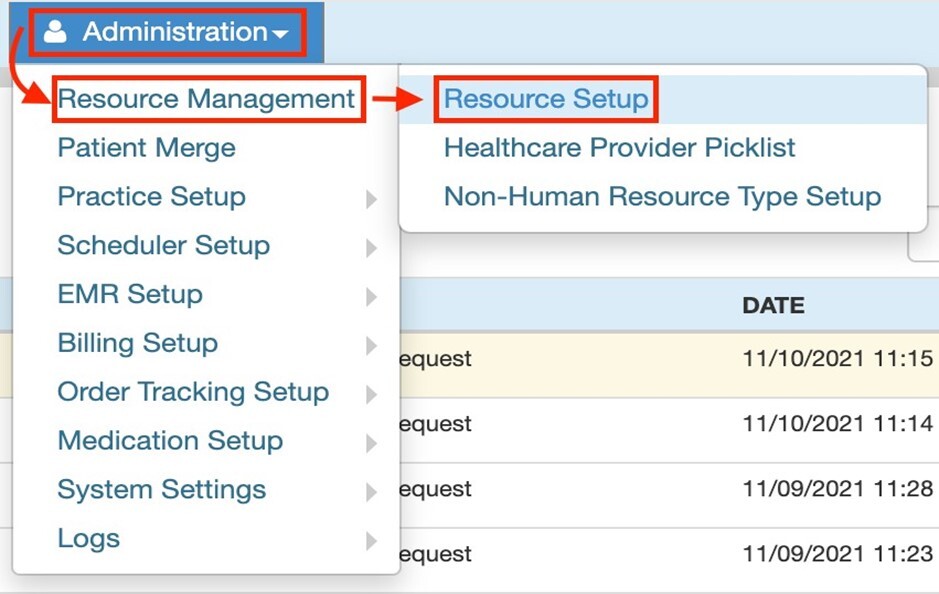This screenshot has height=594, width=939.
Task: Click the Resource Management menu entry
Action: 206,99
